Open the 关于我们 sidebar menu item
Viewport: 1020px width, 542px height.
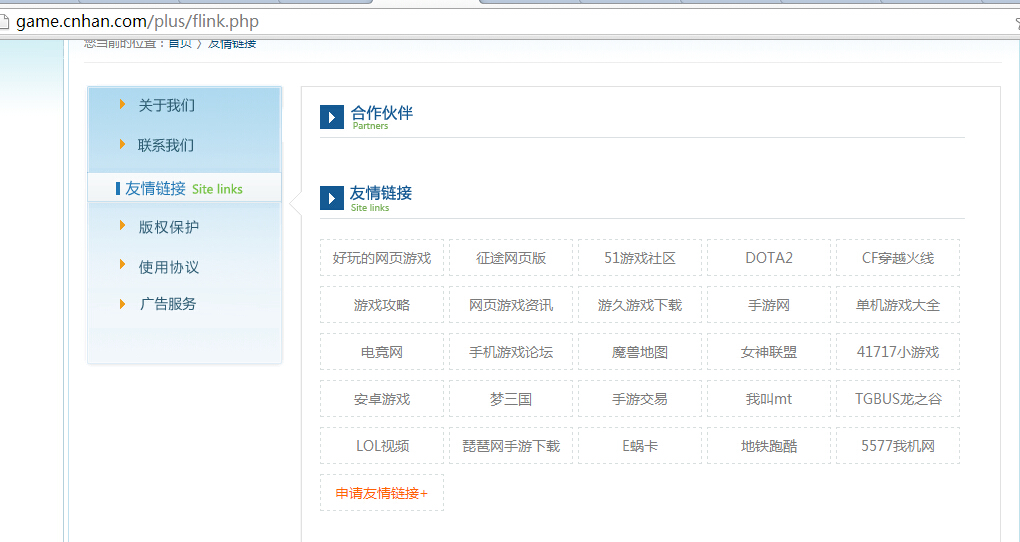pyautogui.click(x=167, y=105)
